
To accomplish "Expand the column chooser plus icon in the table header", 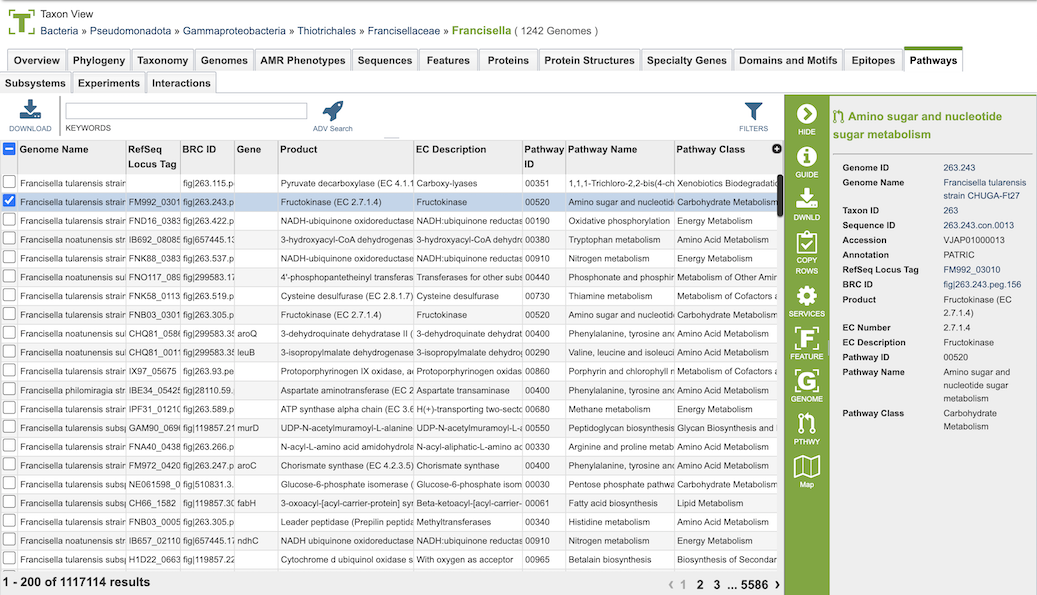I will (776, 149).
